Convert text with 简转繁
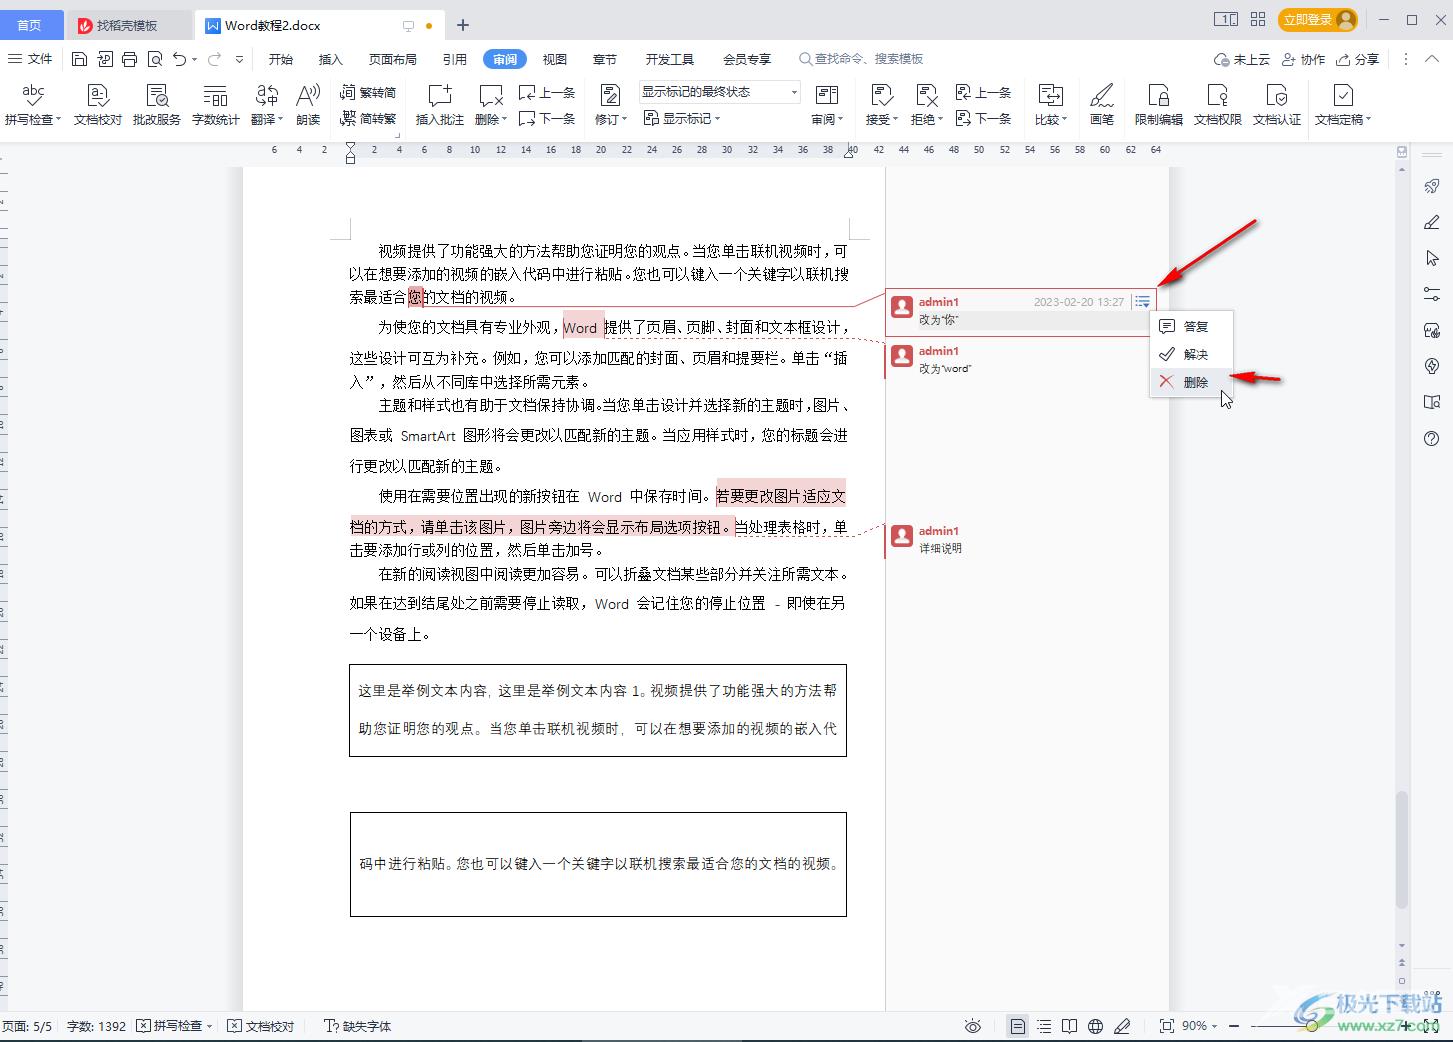The width and height of the screenshot is (1453, 1042). [368, 118]
